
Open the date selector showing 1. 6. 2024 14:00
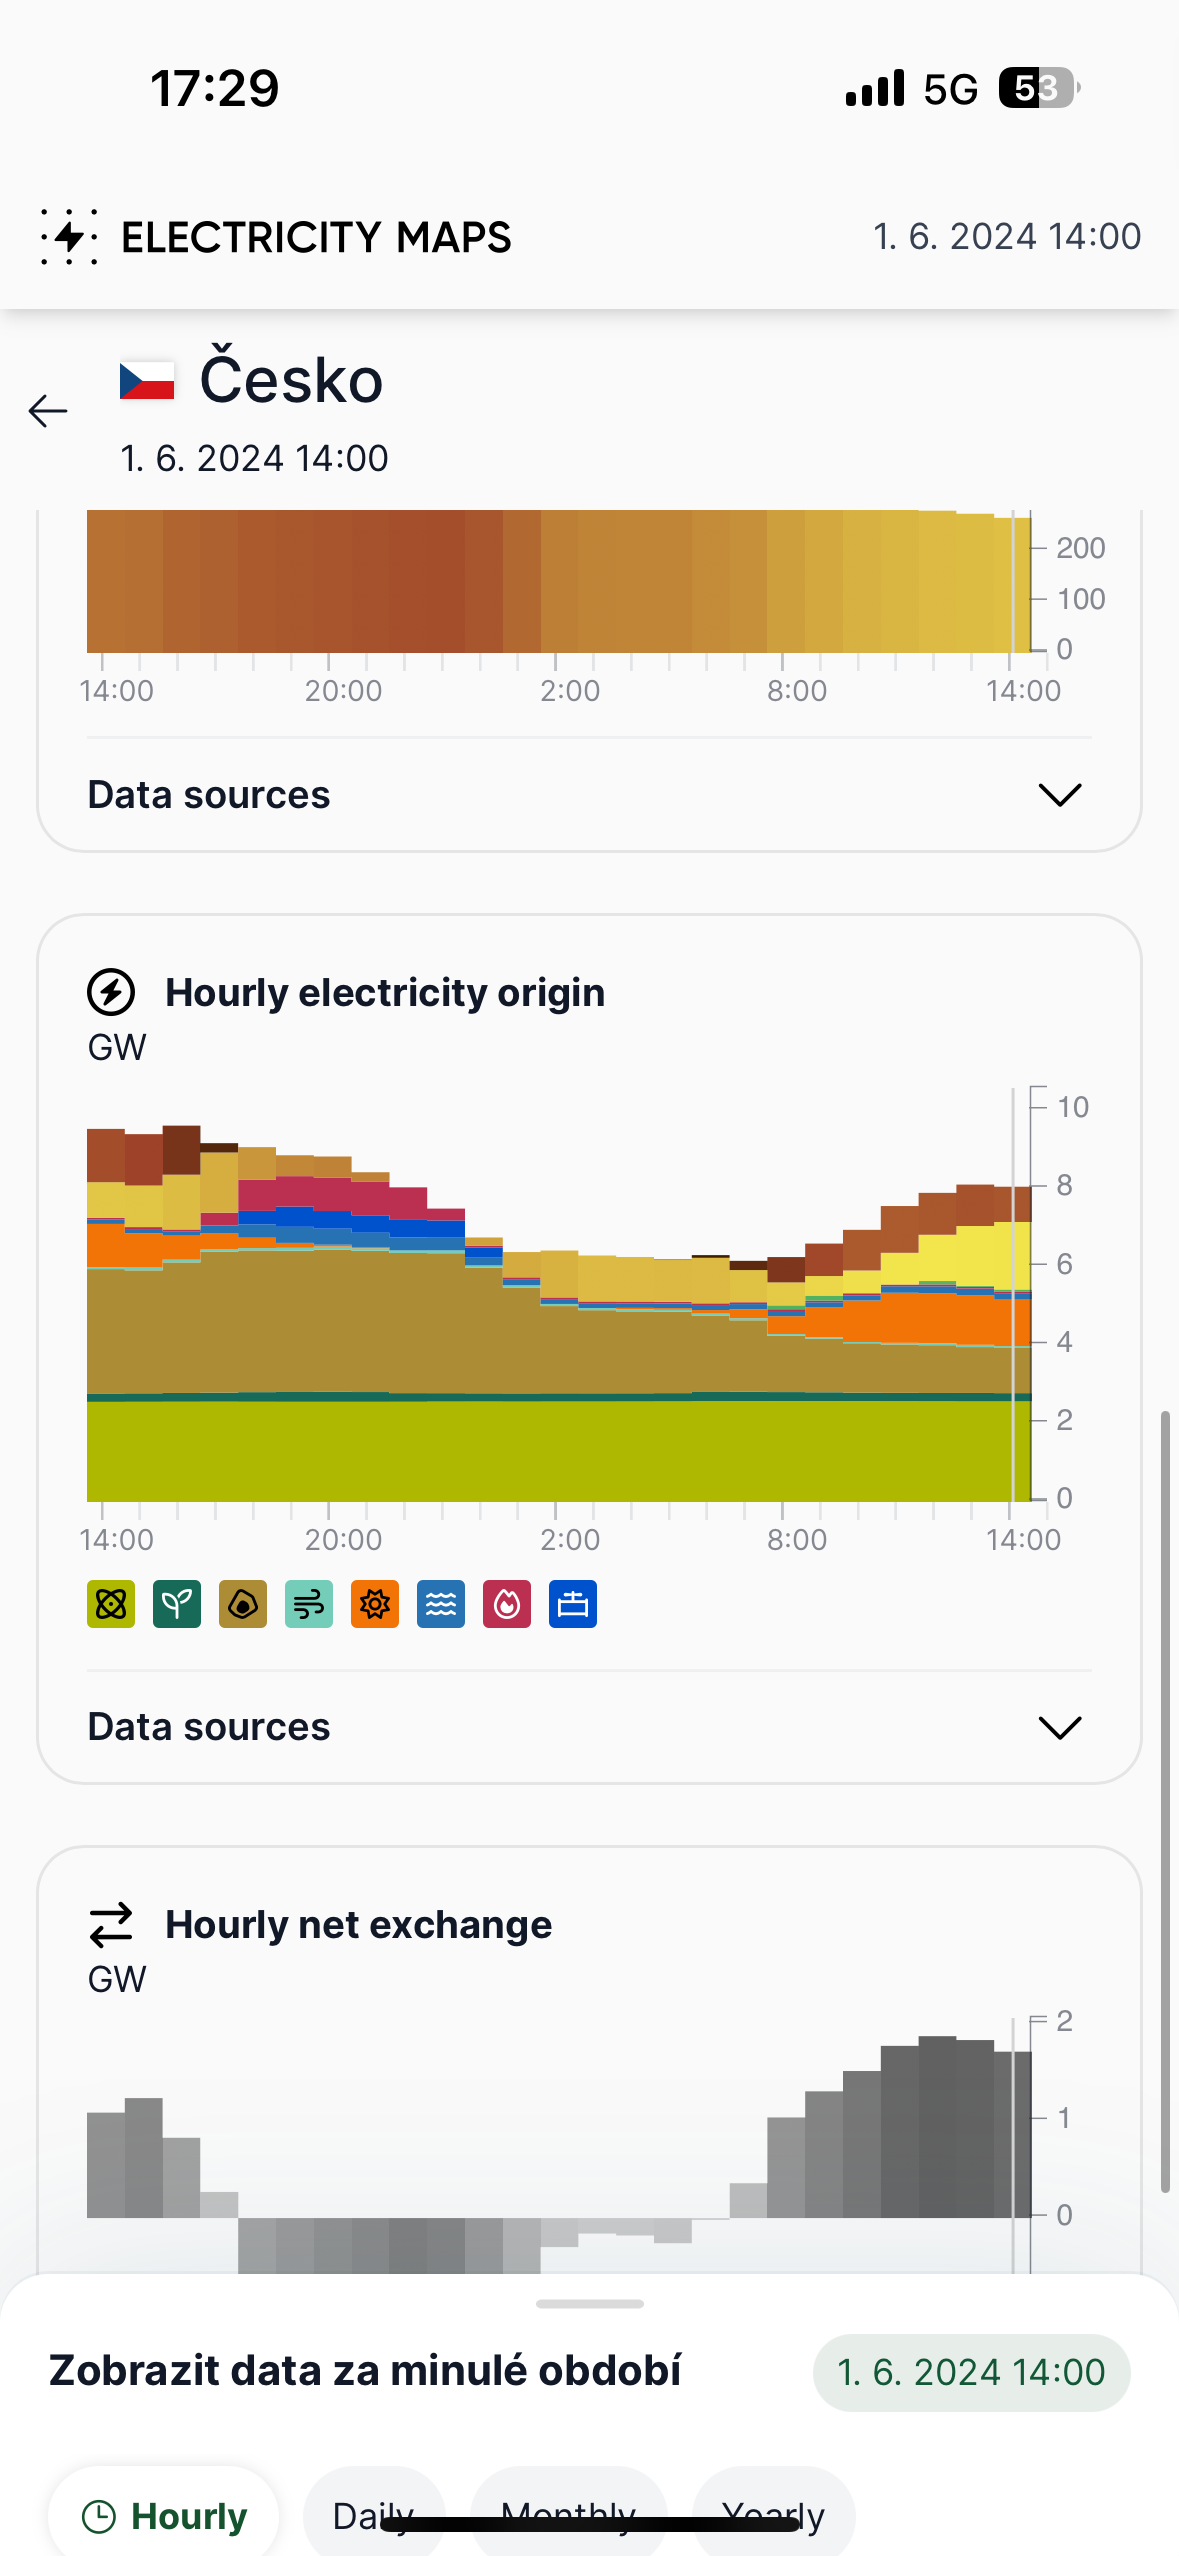tap(969, 2372)
